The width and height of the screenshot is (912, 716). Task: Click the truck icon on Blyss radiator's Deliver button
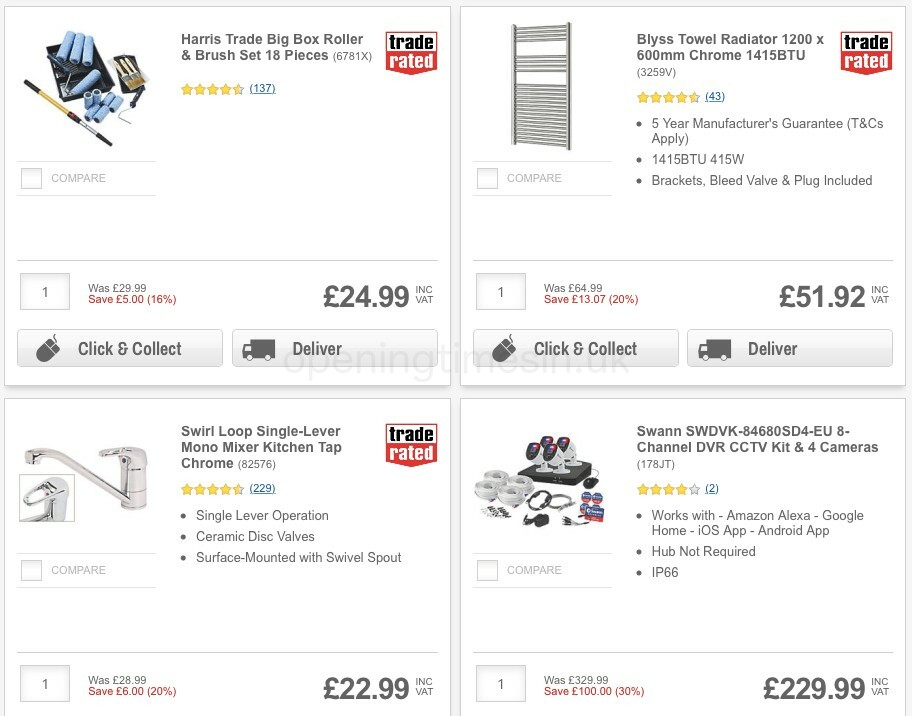click(713, 348)
